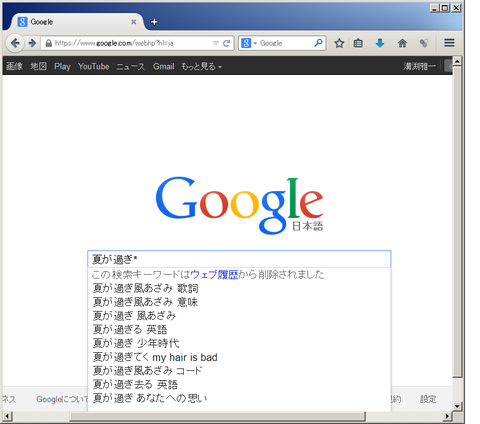Select suggestion 夏が過ぎ 少年時代

[x=239, y=343]
